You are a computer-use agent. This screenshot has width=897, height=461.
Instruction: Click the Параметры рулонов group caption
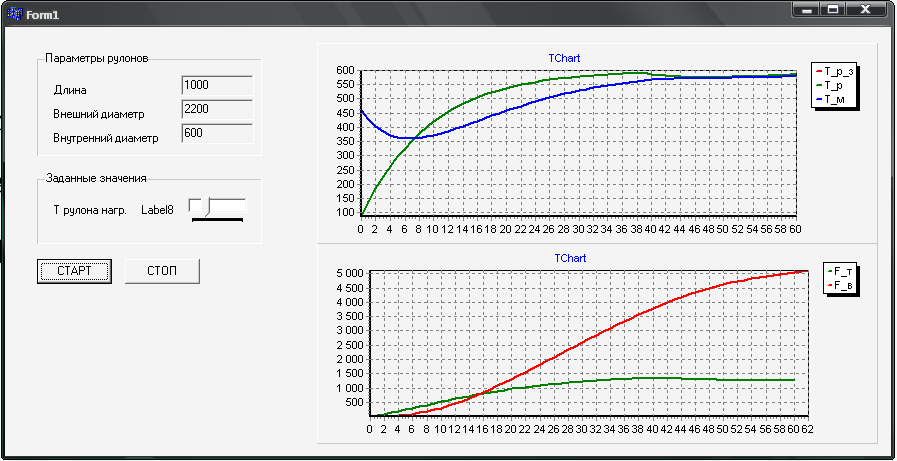point(97,58)
